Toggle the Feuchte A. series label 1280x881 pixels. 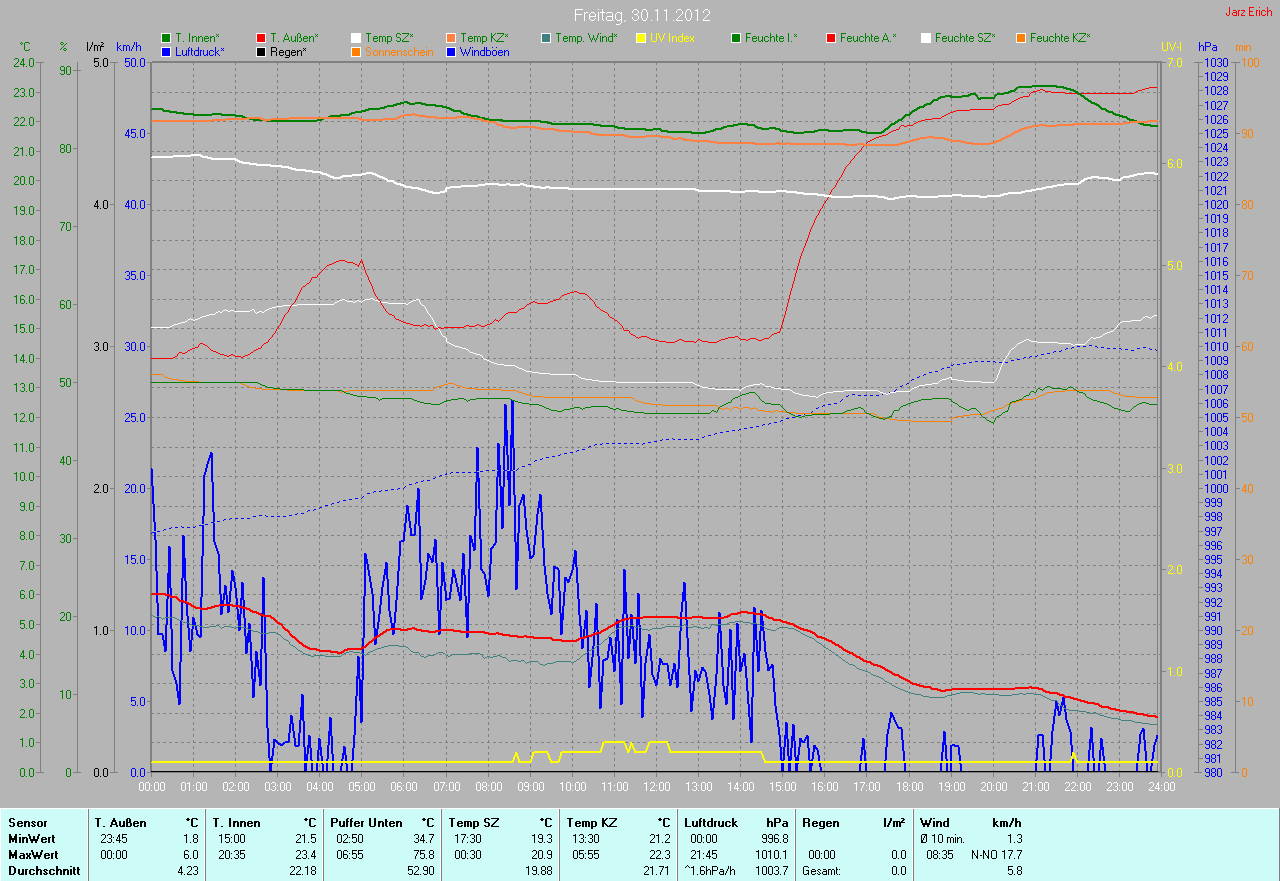point(867,38)
